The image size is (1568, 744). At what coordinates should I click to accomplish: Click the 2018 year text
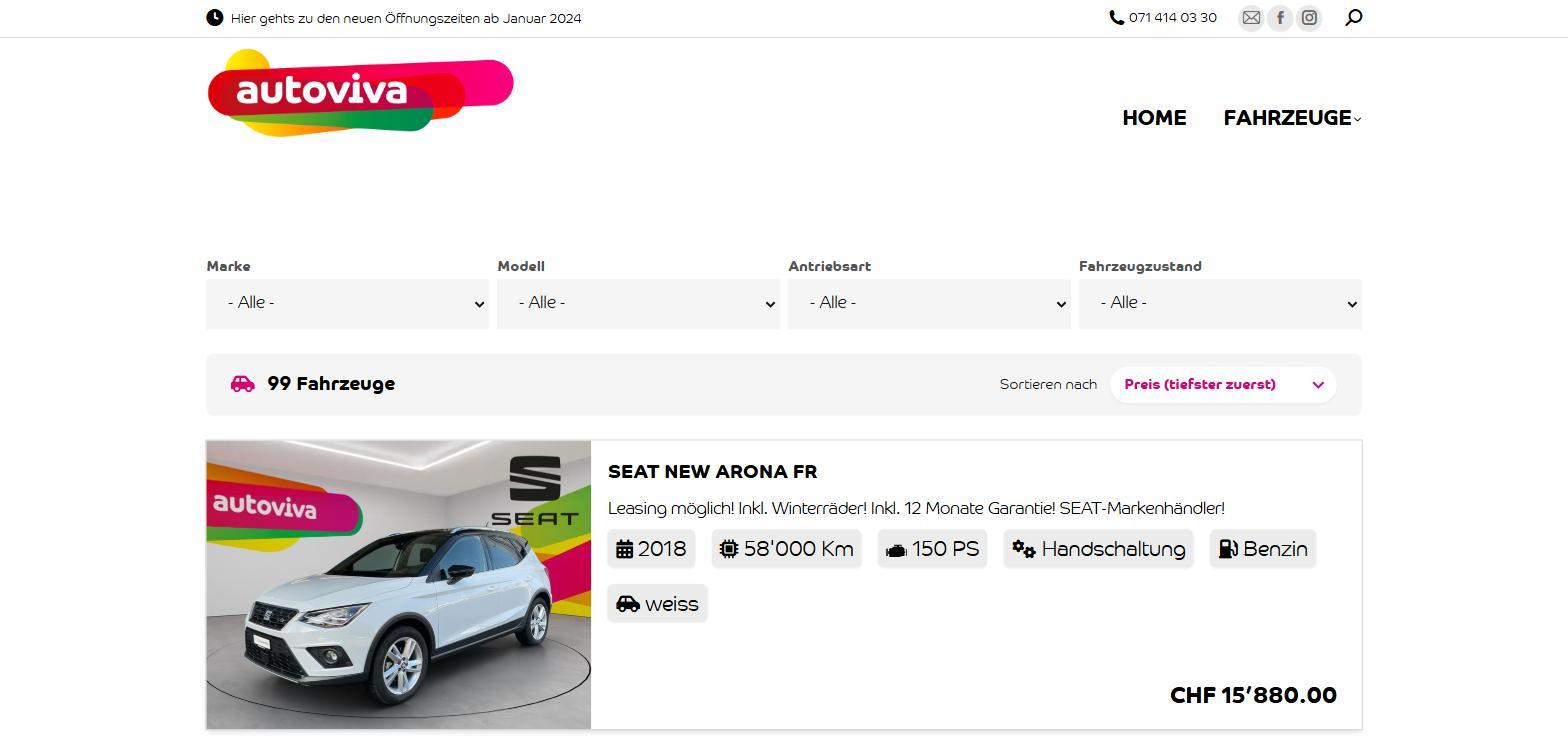point(662,549)
